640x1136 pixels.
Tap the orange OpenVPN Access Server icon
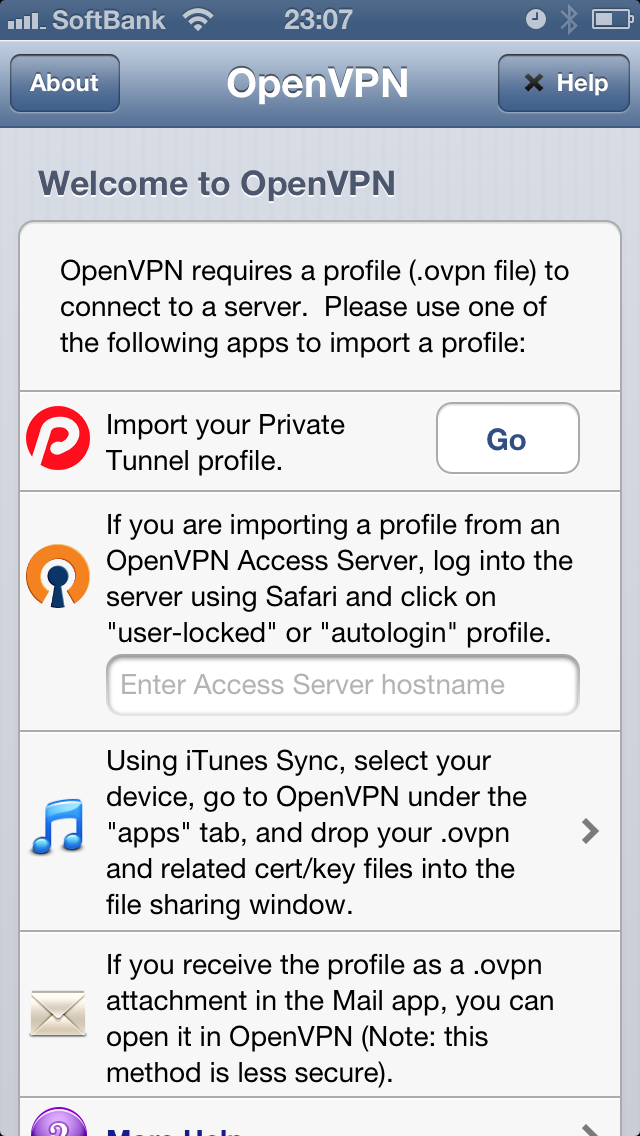58,576
